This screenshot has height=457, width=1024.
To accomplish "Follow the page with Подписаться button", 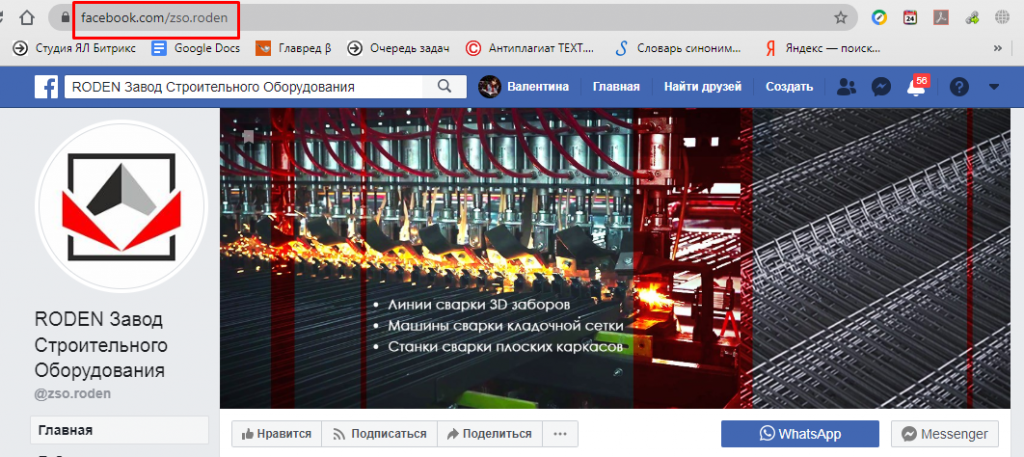I will pyautogui.click(x=379, y=434).
